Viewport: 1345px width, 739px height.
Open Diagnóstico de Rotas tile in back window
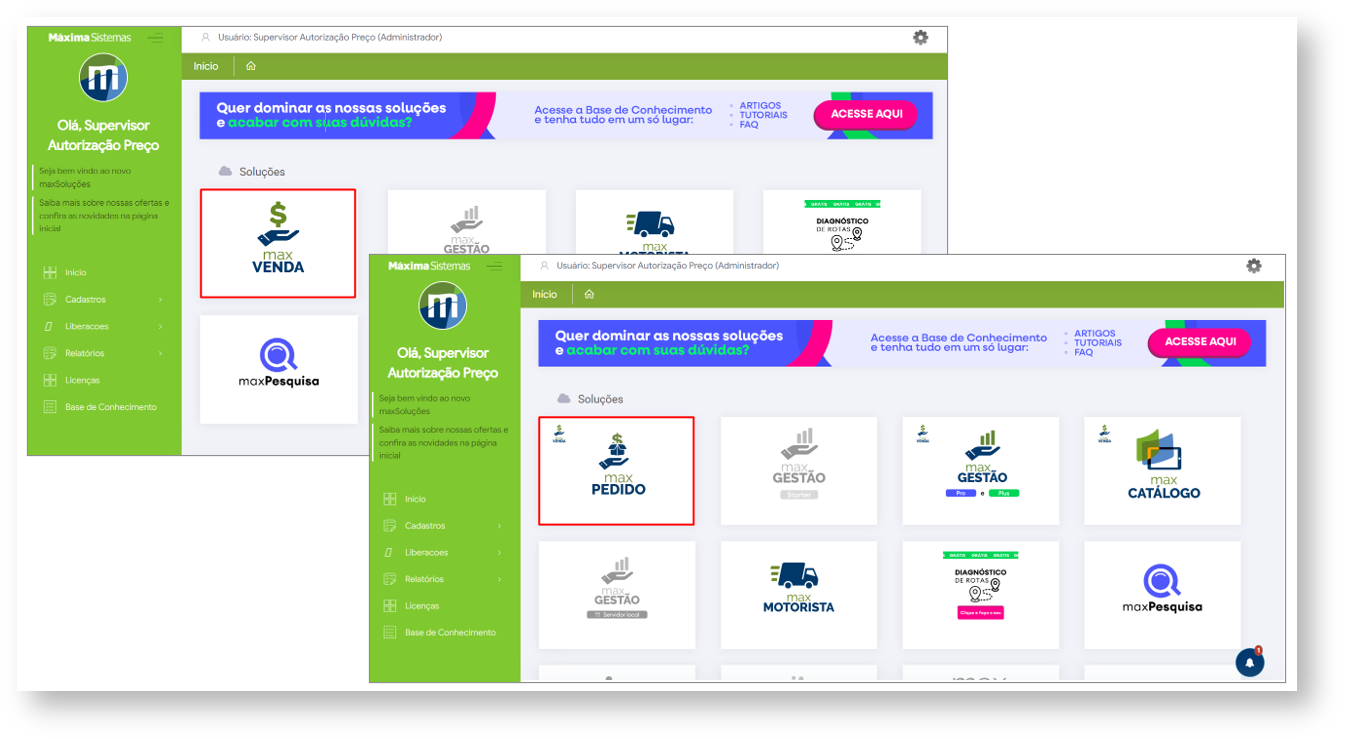tap(842, 222)
